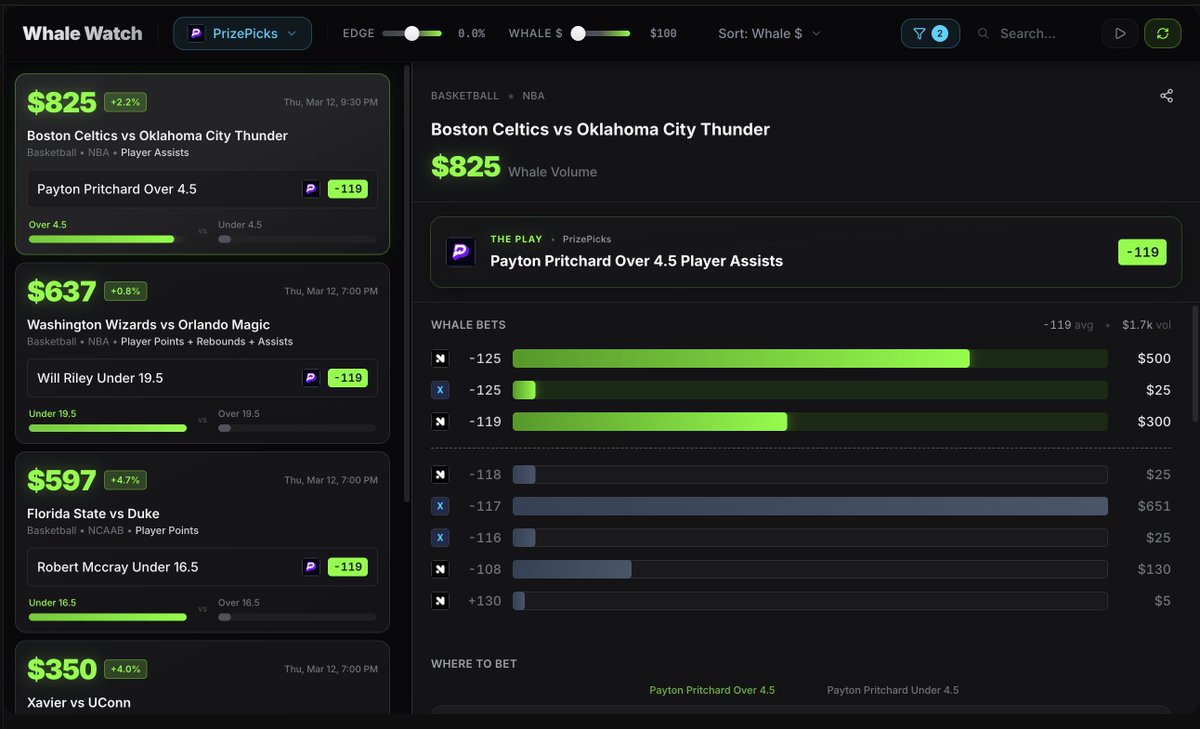Open the Florida State vs Duke card
The image size is (1200, 729).
click(202, 542)
